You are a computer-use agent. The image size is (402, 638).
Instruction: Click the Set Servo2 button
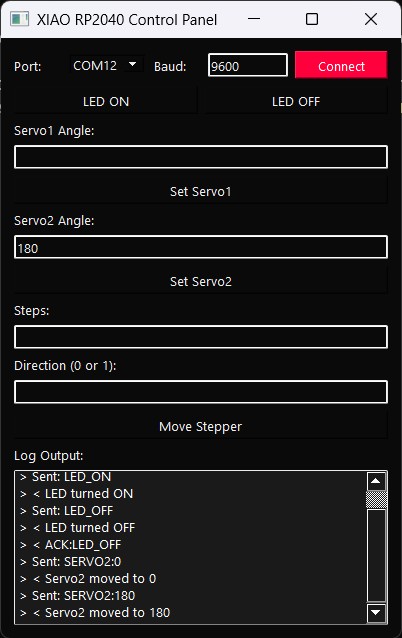pos(201,281)
